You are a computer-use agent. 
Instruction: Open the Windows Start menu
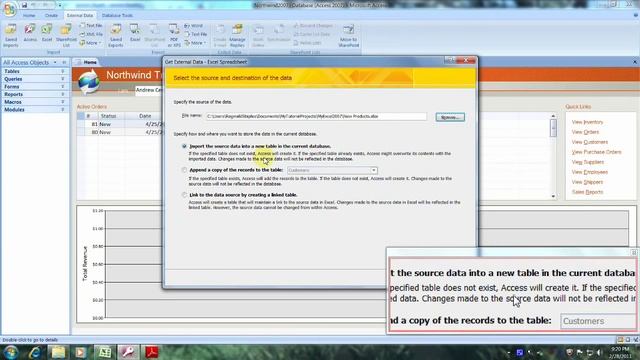coord(10,352)
